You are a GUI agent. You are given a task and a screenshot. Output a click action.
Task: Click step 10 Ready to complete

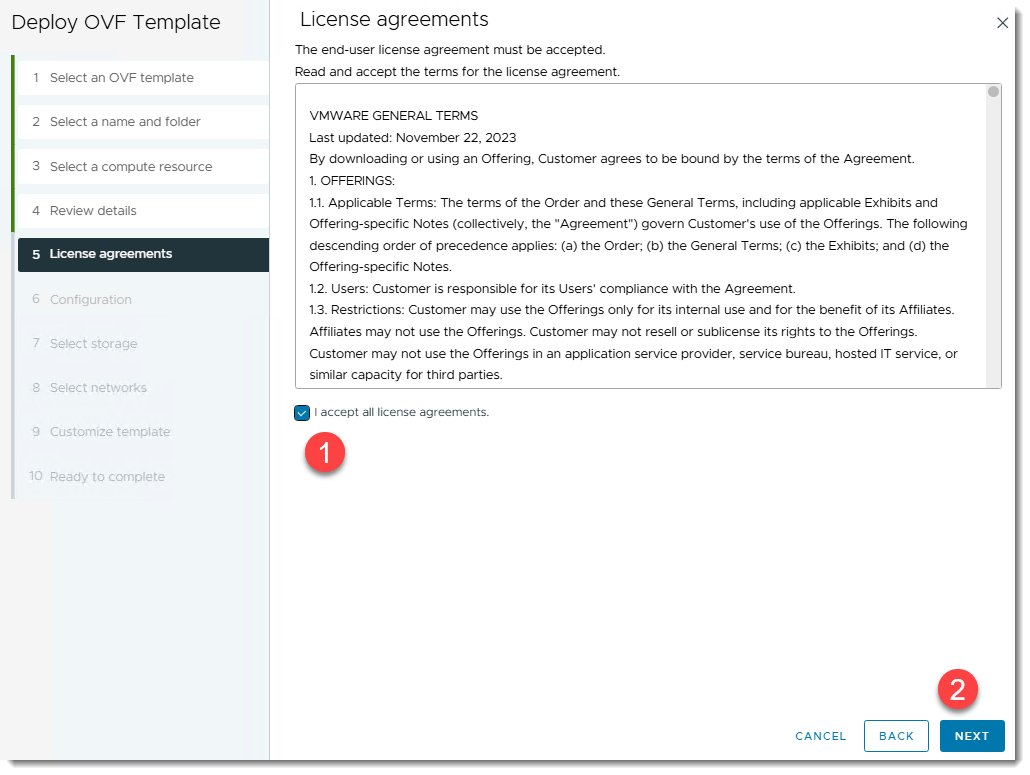tap(107, 477)
